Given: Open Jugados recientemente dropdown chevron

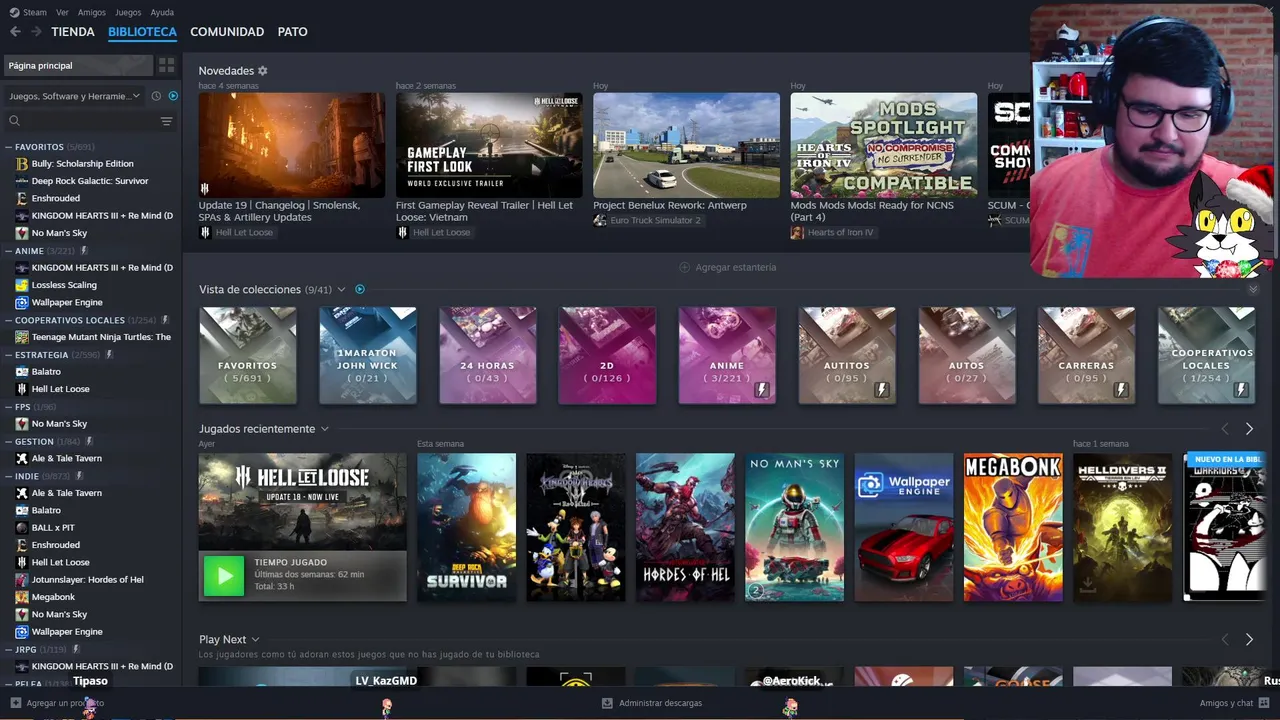Looking at the screenshot, I should pyautogui.click(x=324, y=429).
